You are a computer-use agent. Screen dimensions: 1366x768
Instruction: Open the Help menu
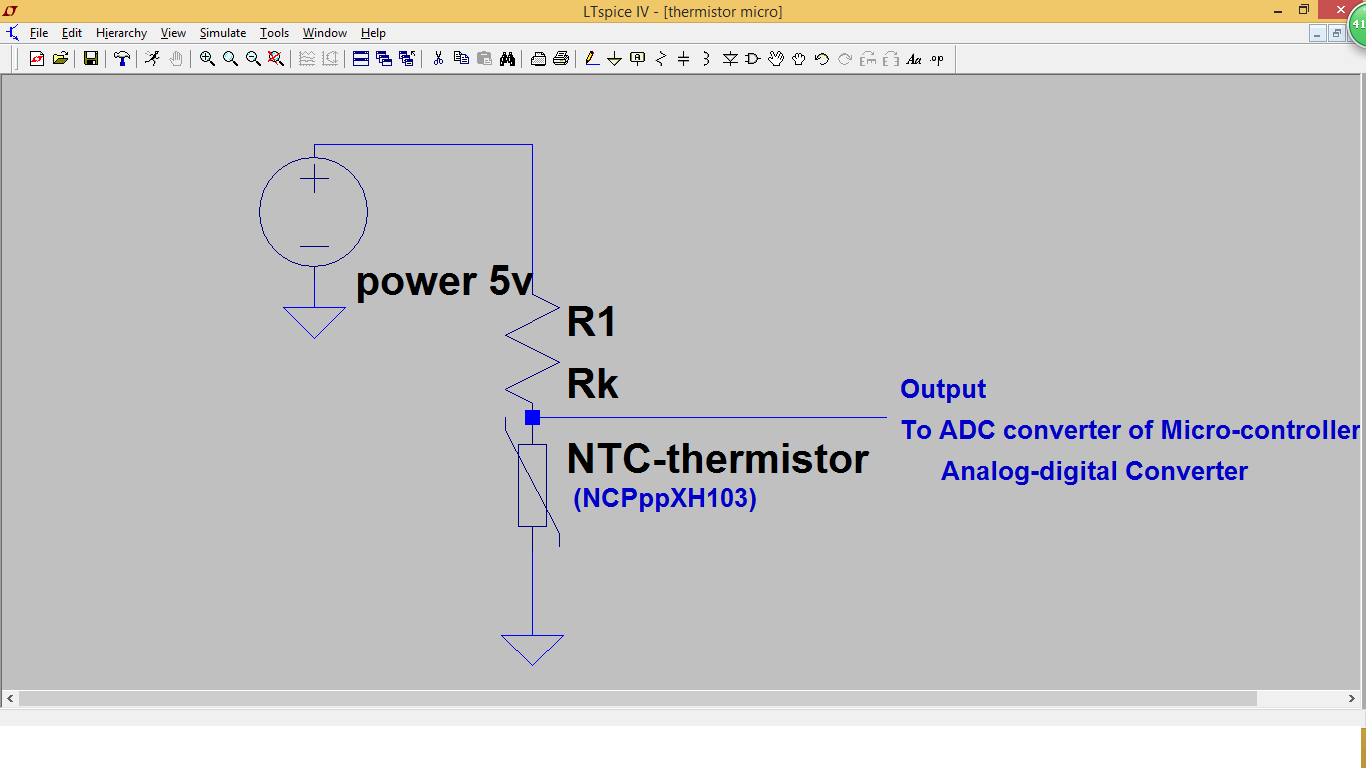tap(374, 33)
